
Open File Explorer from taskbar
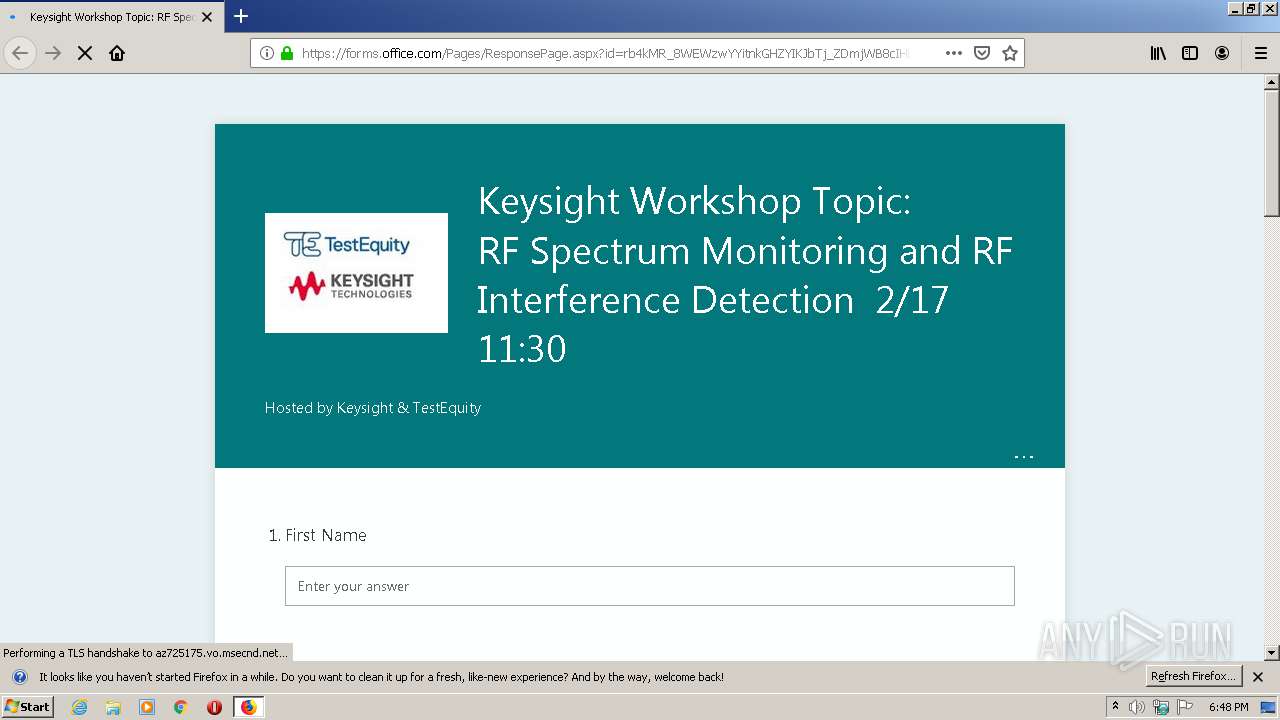pyautogui.click(x=113, y=707)
